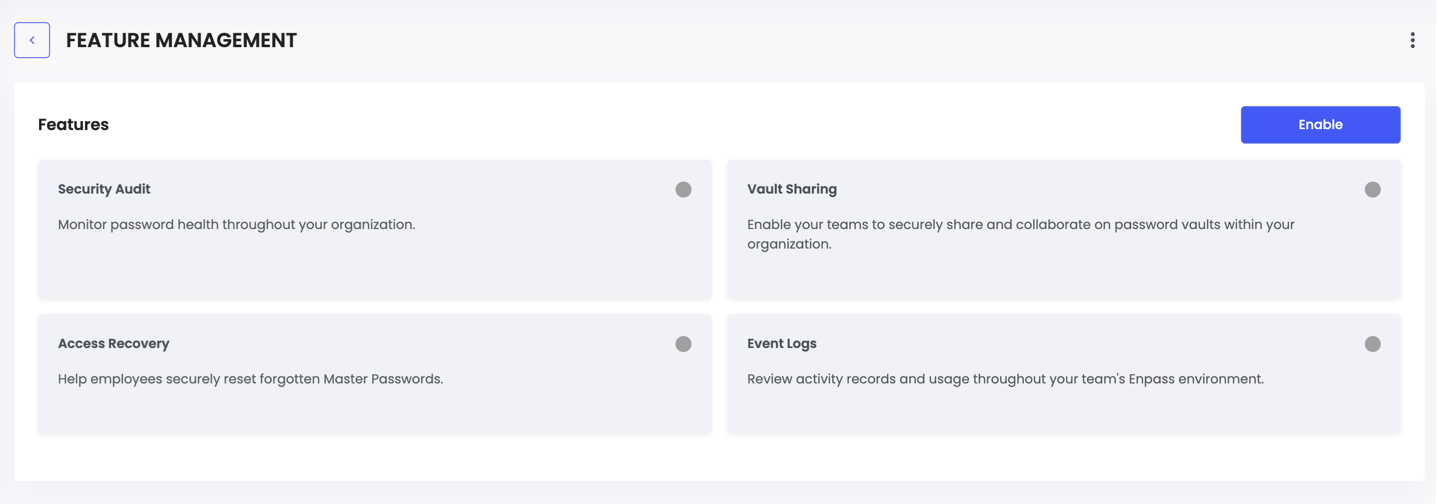Select the Security Audit radio circle

[683, 189]
